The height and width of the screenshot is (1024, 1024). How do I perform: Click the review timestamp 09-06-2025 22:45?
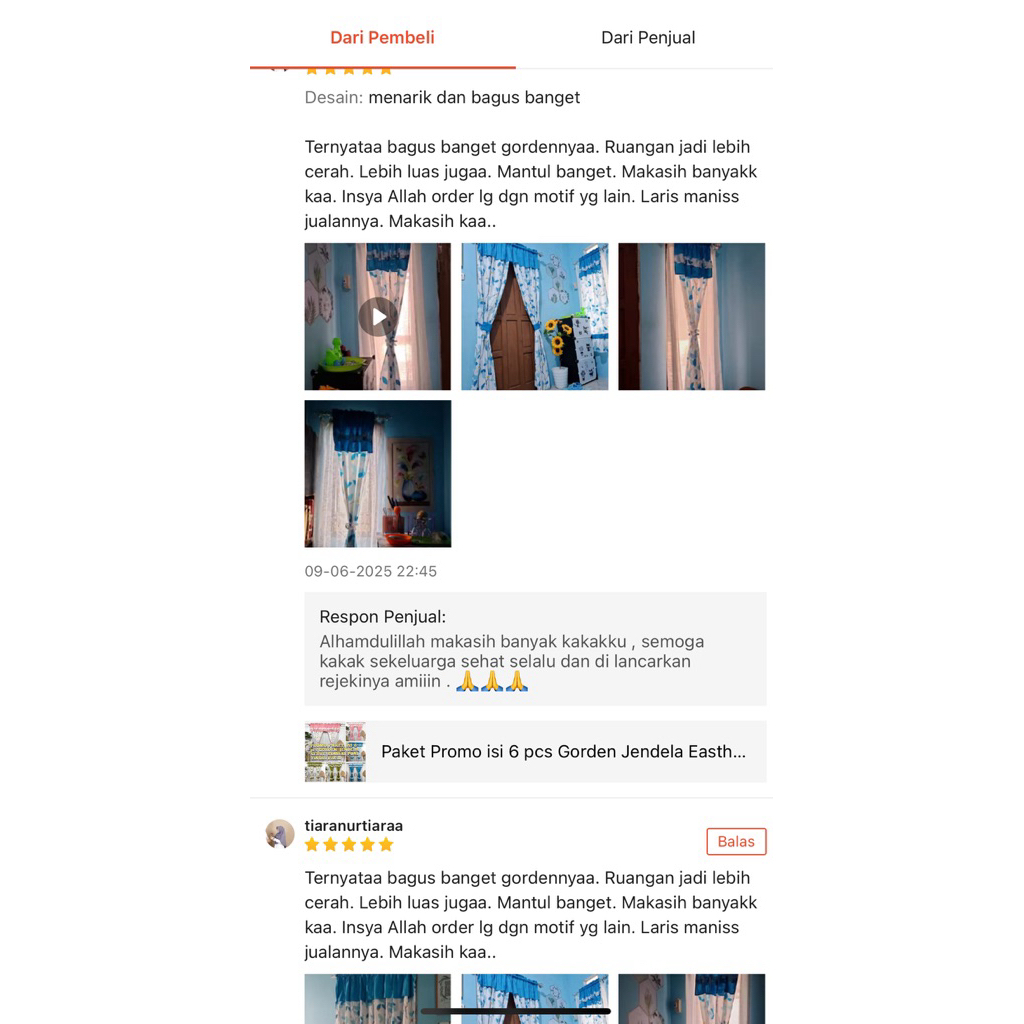[370, 571]
